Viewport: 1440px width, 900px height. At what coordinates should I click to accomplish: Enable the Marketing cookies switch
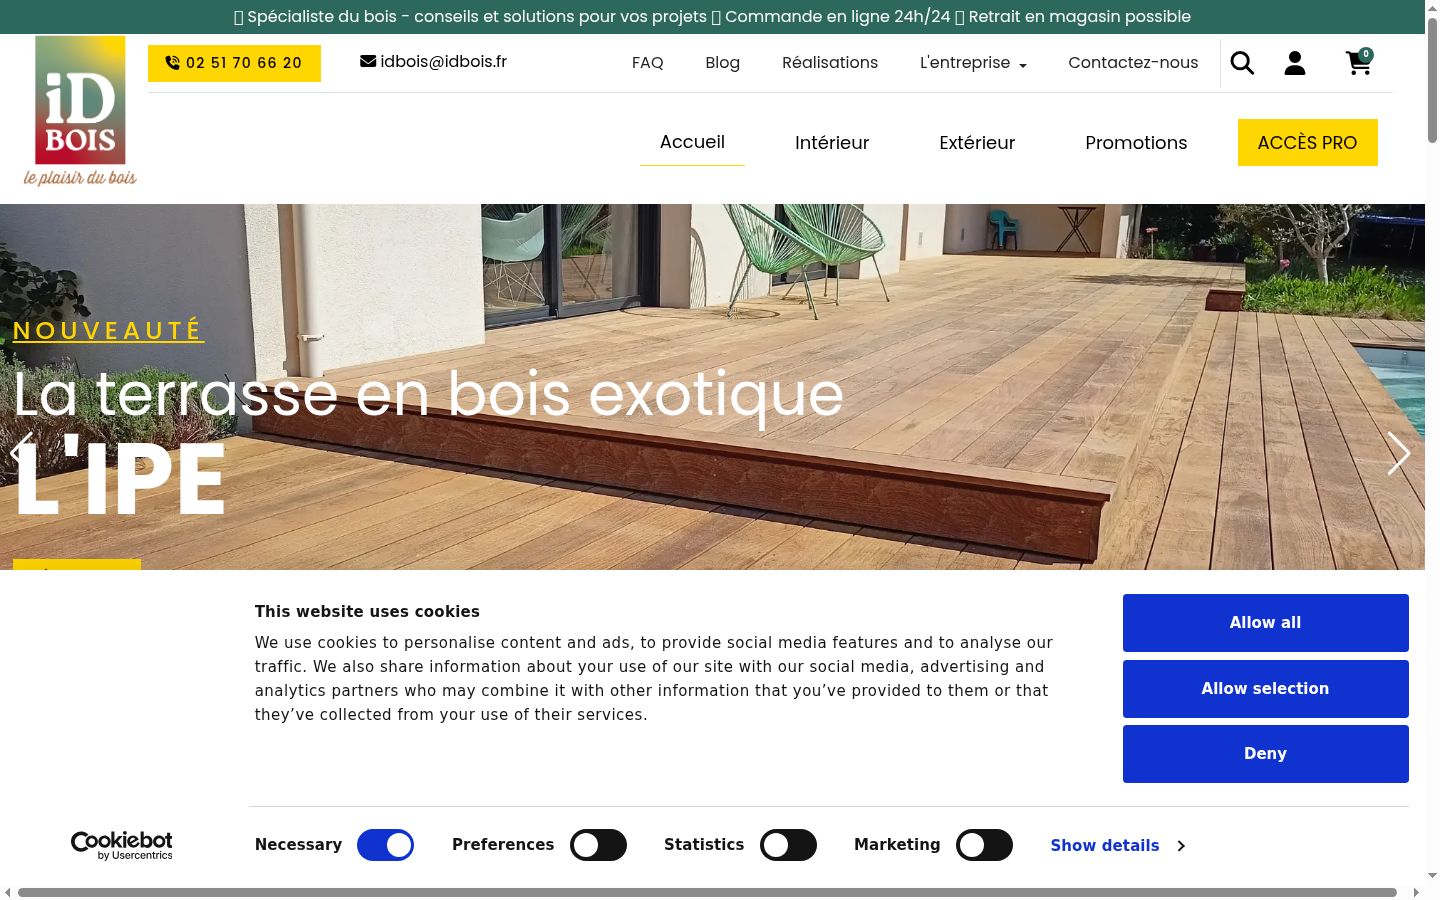pos(984,845)
